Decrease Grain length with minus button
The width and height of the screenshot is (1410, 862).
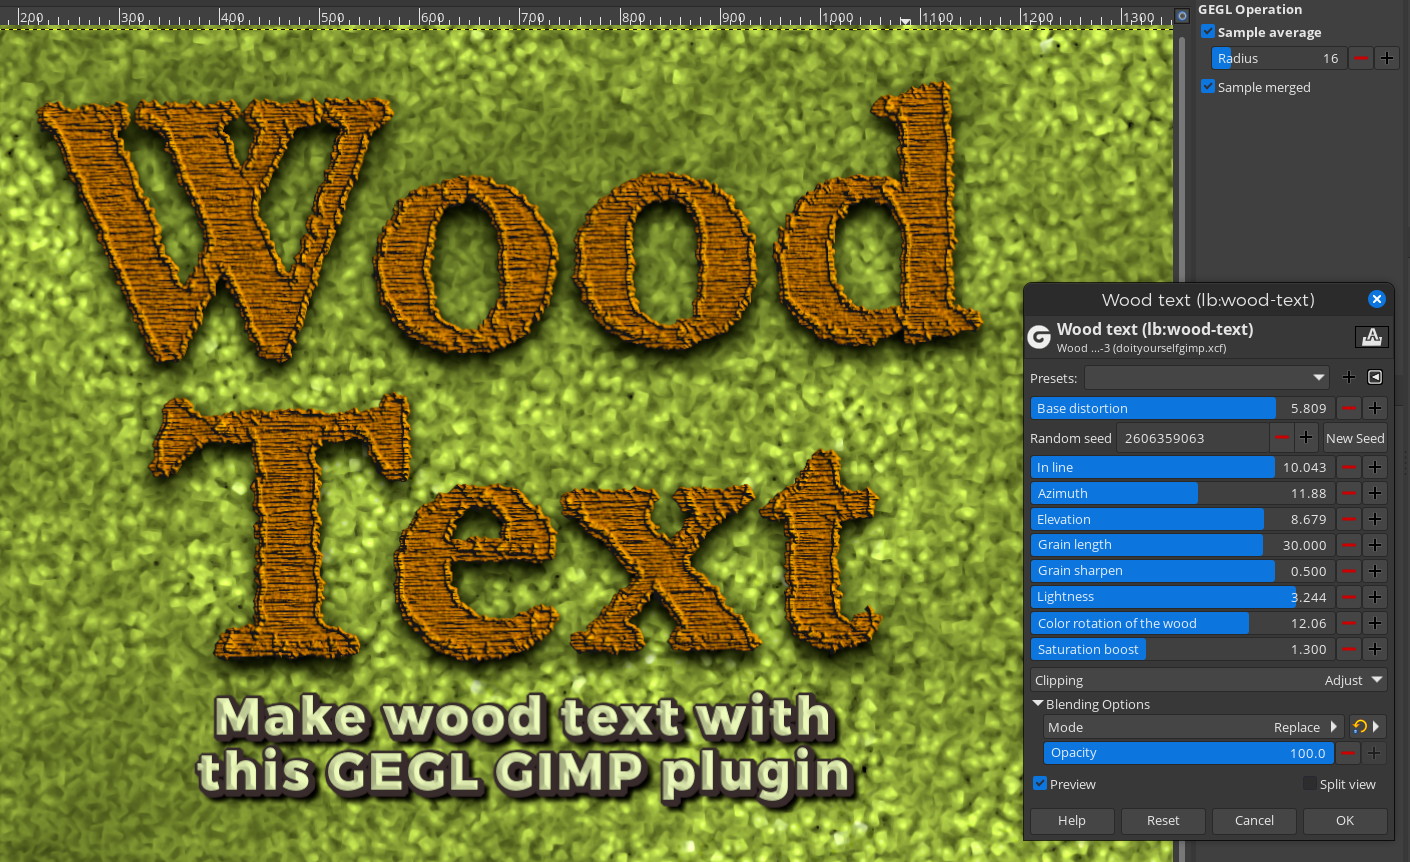pos(1349,545)
